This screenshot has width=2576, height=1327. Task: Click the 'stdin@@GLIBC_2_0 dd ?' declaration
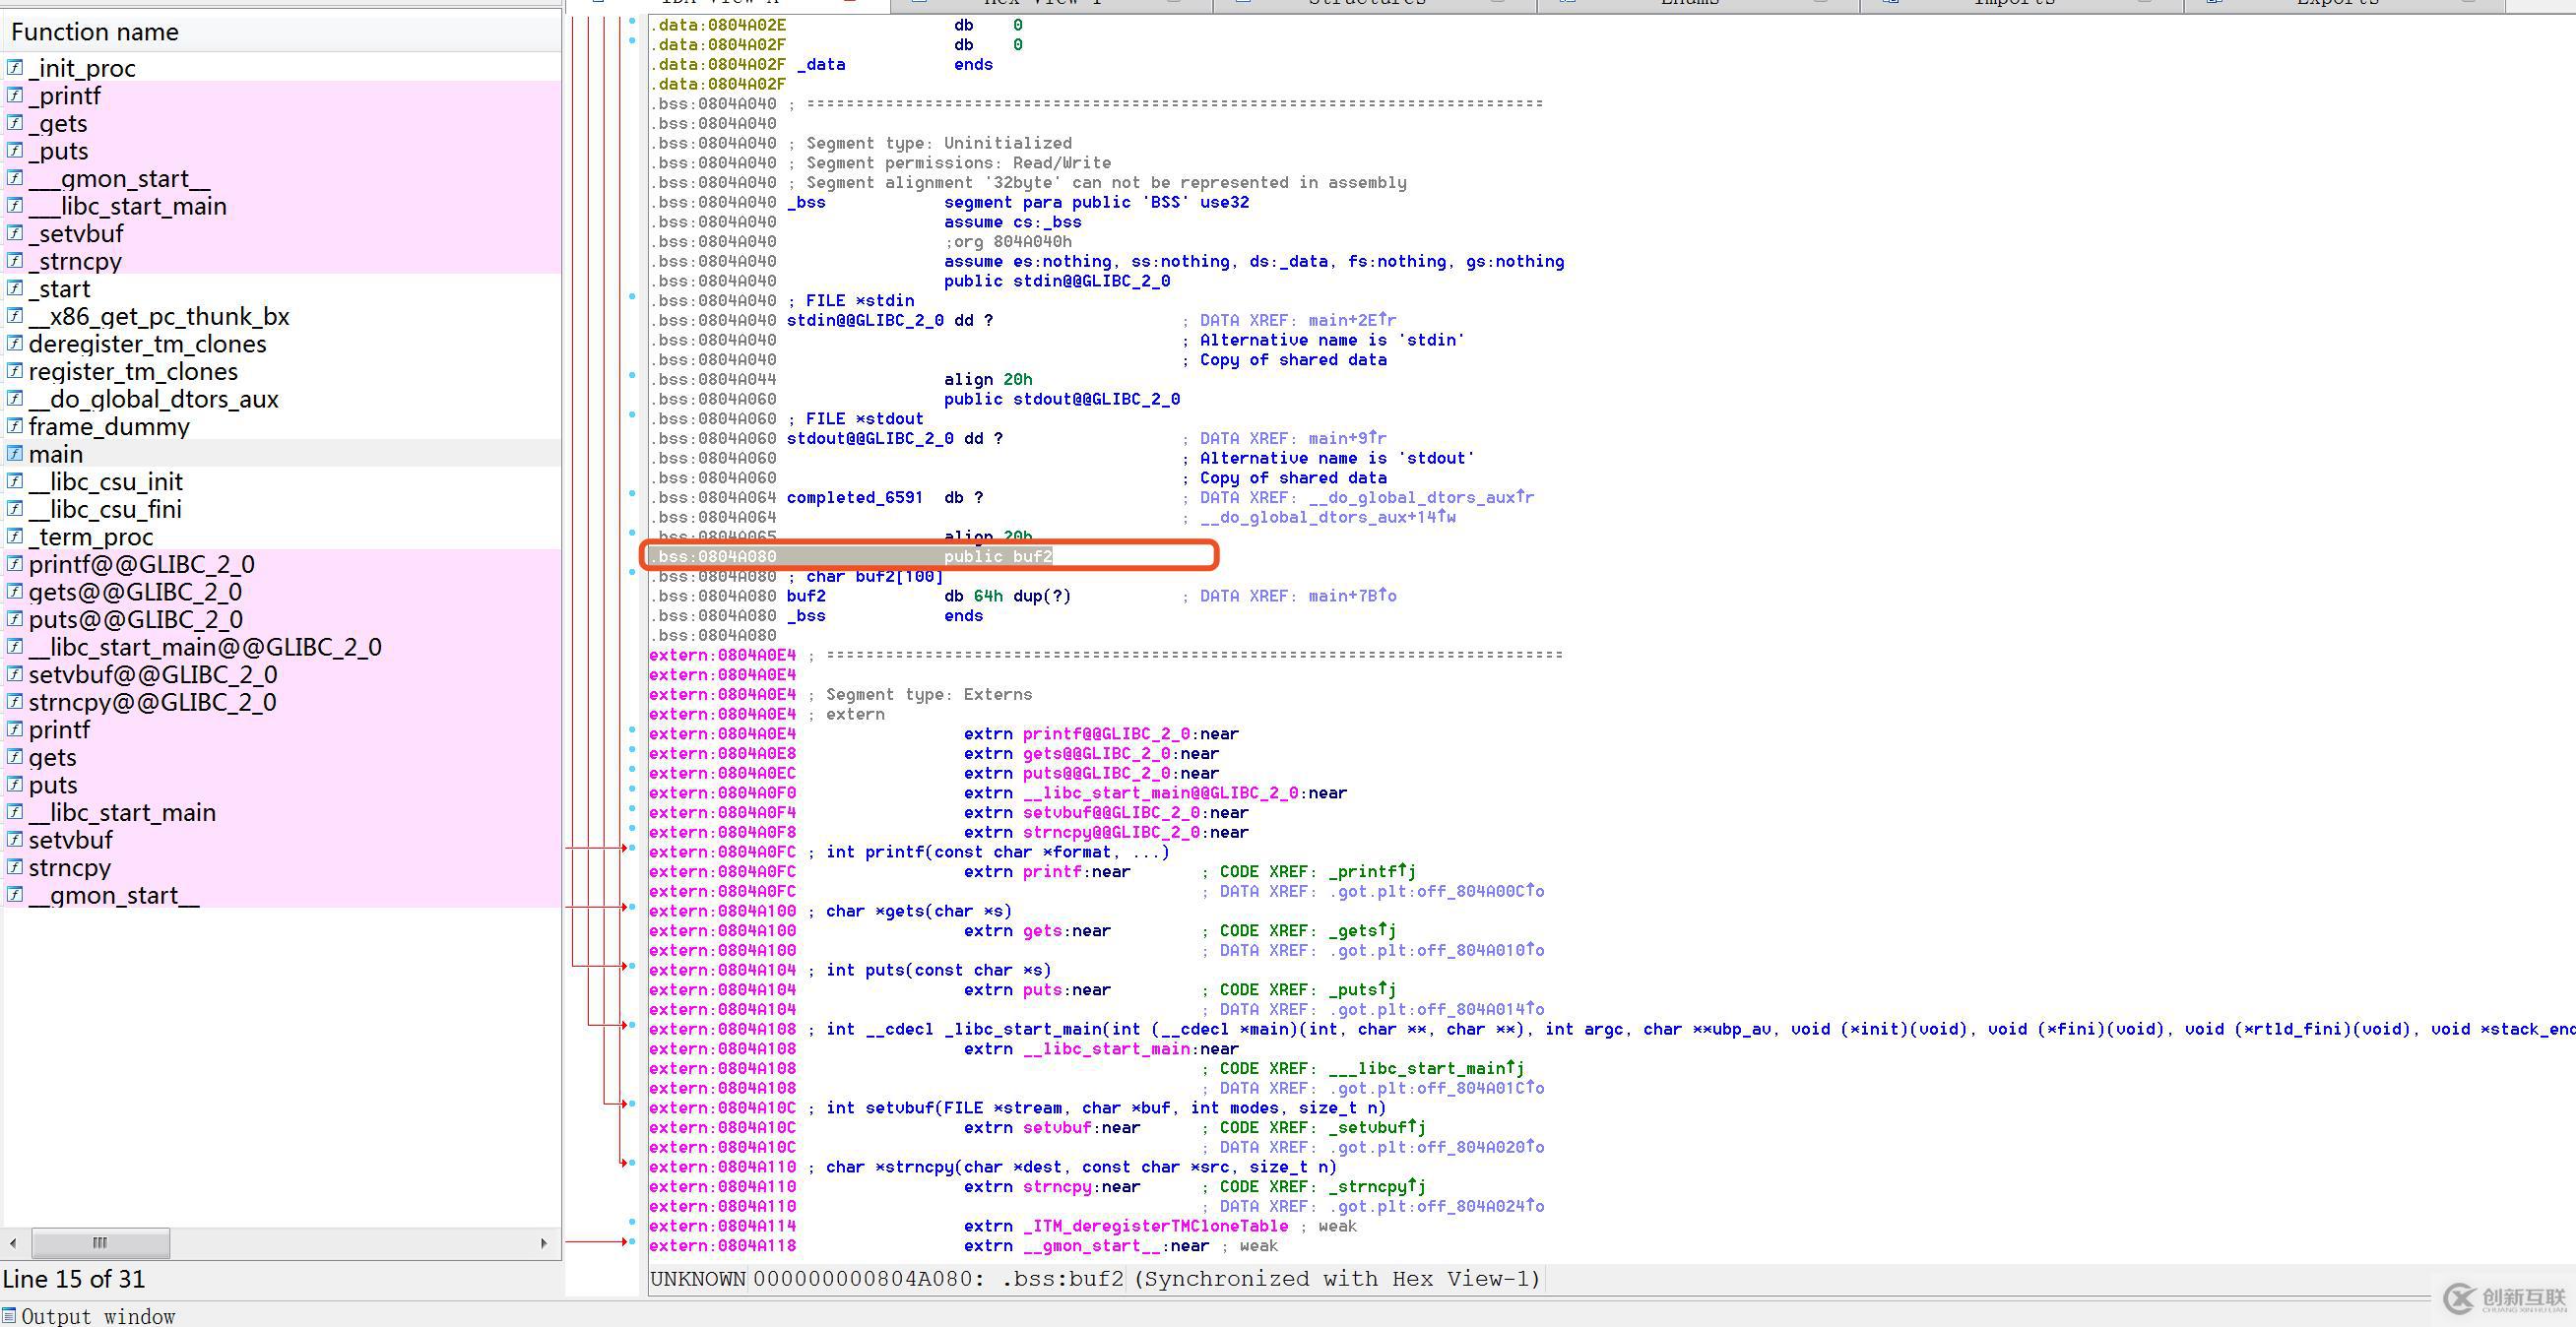(890, 320)
